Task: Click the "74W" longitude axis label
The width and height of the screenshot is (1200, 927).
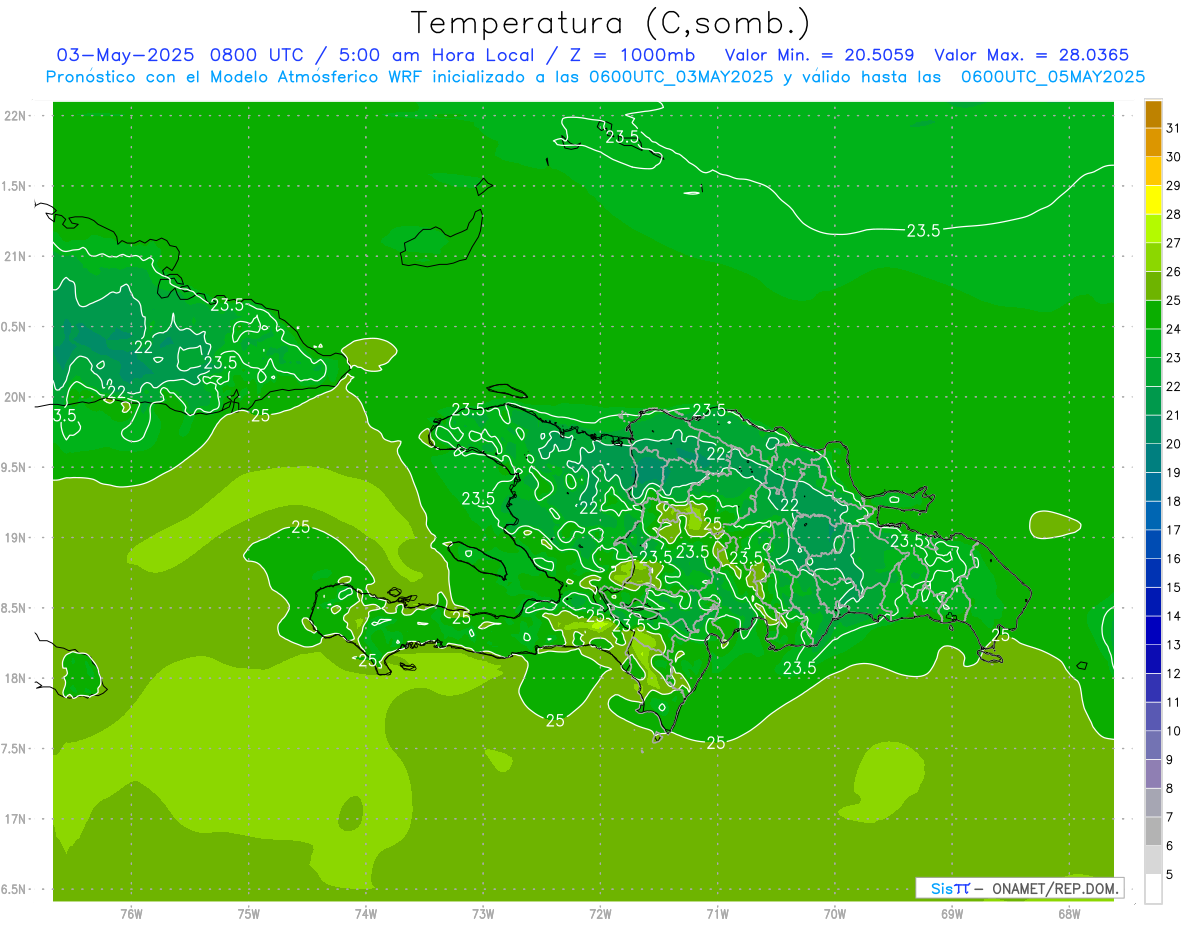Action: point(366,914)
